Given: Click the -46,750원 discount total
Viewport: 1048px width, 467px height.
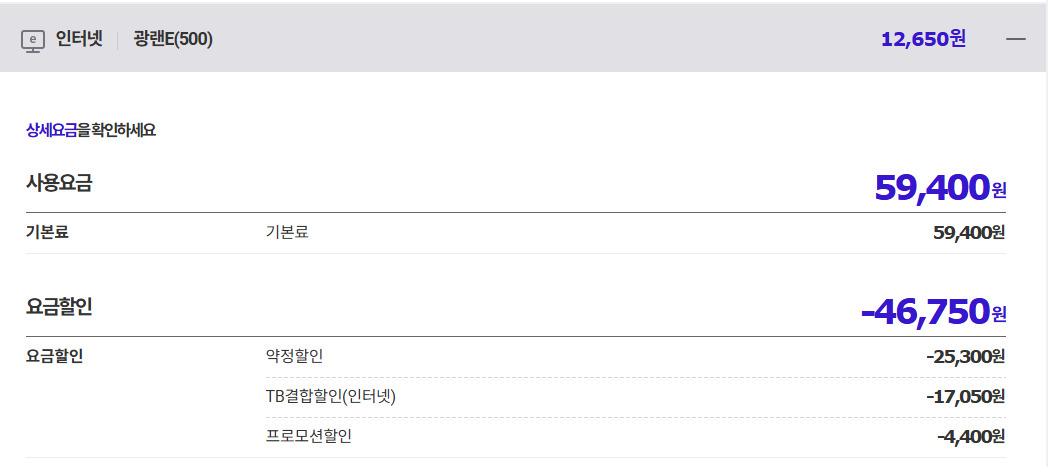Looking at the screenshot, I should (932, 312).
